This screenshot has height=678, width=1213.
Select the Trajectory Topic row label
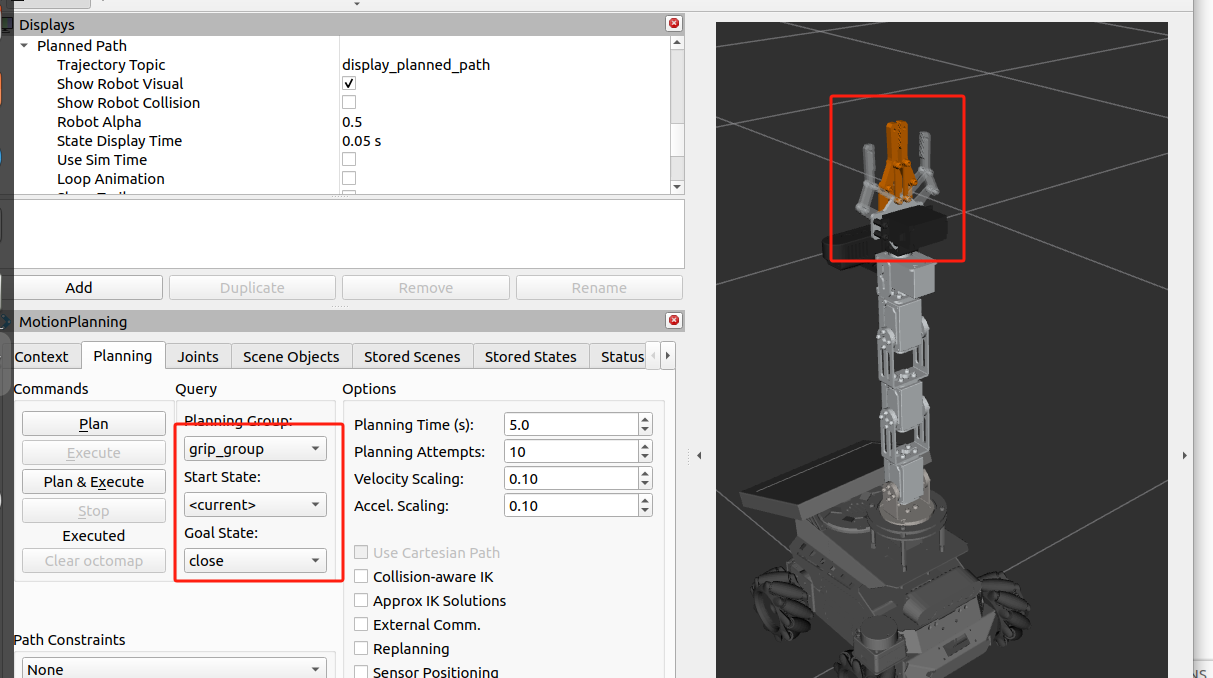point(111,65)
